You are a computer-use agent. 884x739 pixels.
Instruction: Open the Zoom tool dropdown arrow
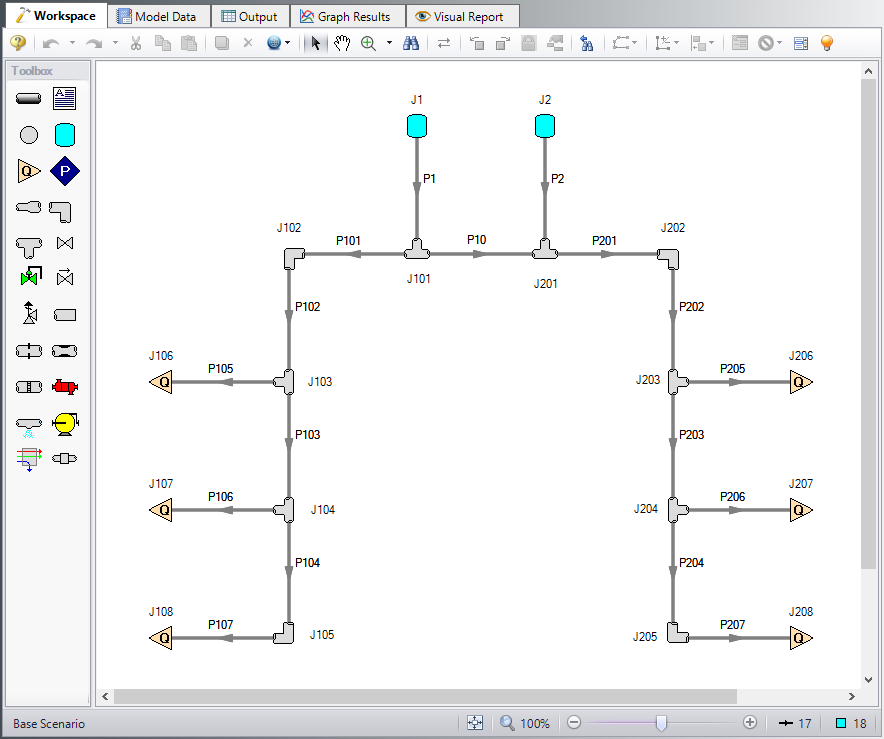tap(388, 43)
